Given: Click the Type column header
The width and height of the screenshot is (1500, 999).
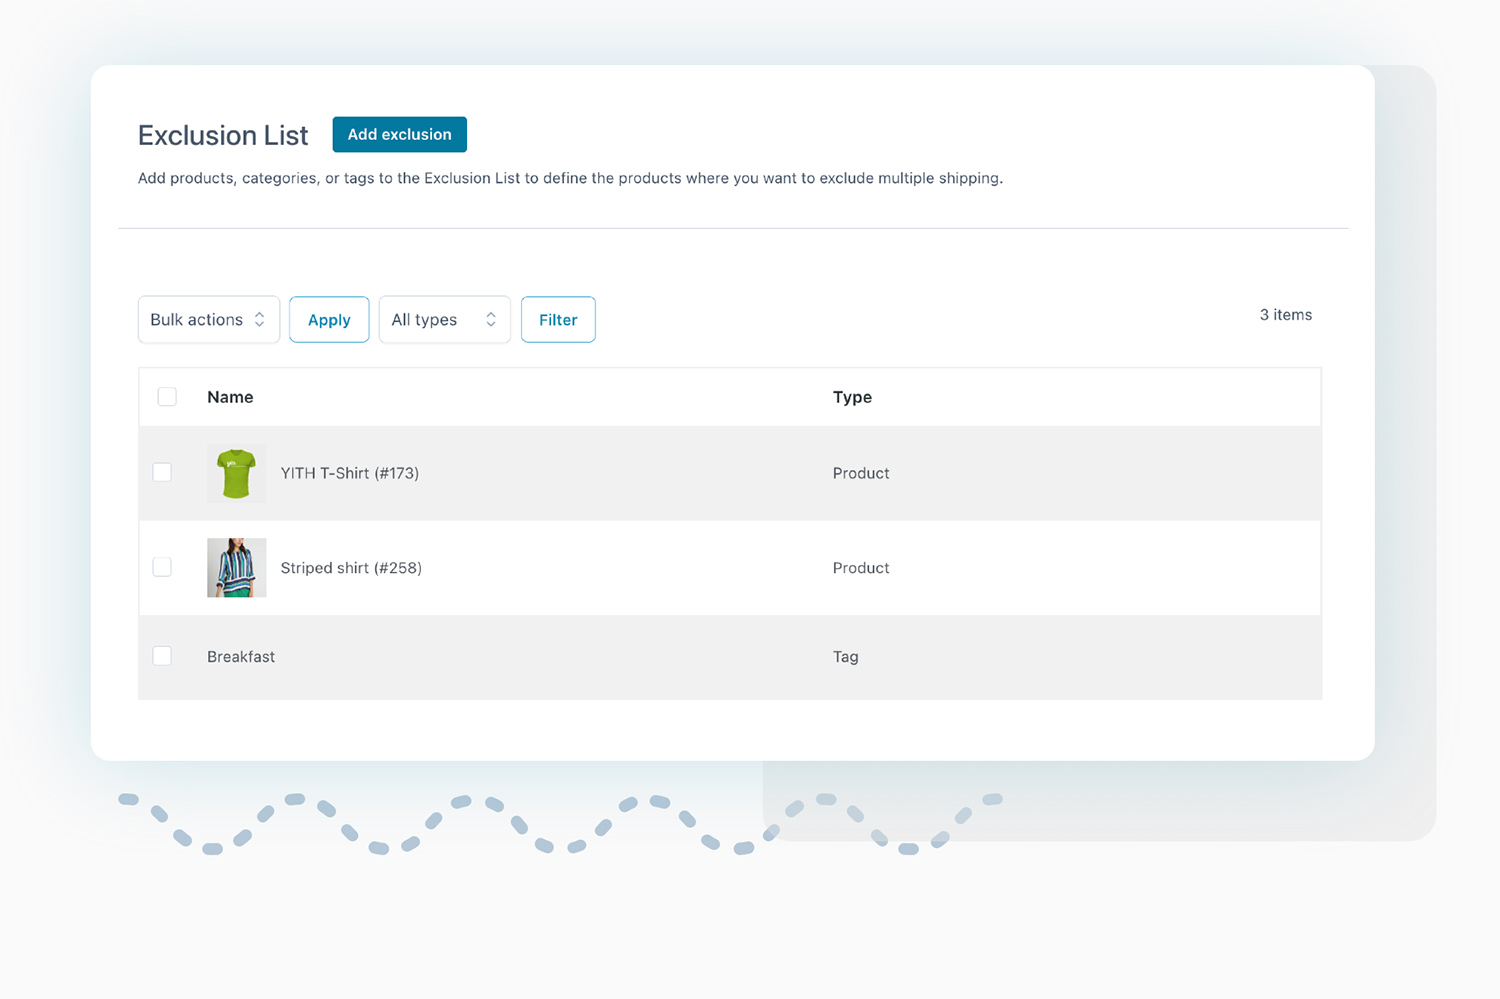Looking at the screenshot, I should click(x=852, y=397).
